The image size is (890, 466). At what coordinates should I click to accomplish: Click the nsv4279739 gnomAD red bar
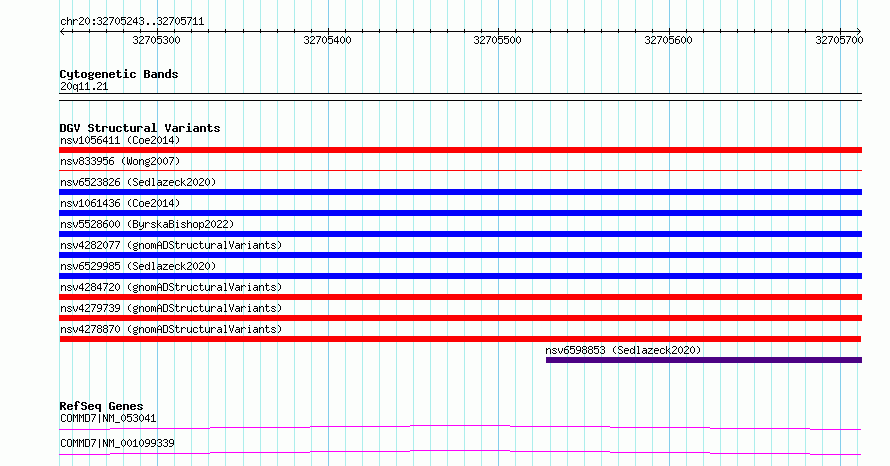(460, 318)
